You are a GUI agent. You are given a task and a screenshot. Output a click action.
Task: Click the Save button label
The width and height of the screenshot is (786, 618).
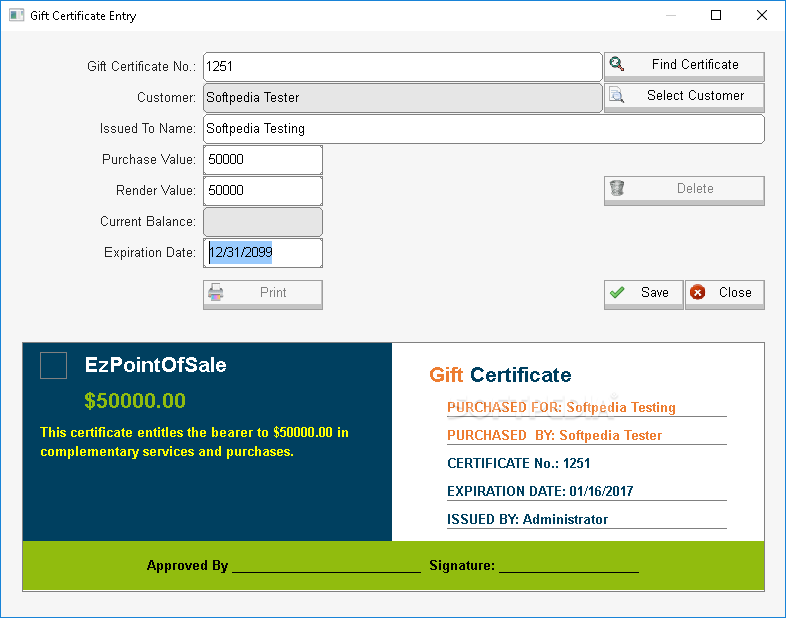(x=655, y=292)
